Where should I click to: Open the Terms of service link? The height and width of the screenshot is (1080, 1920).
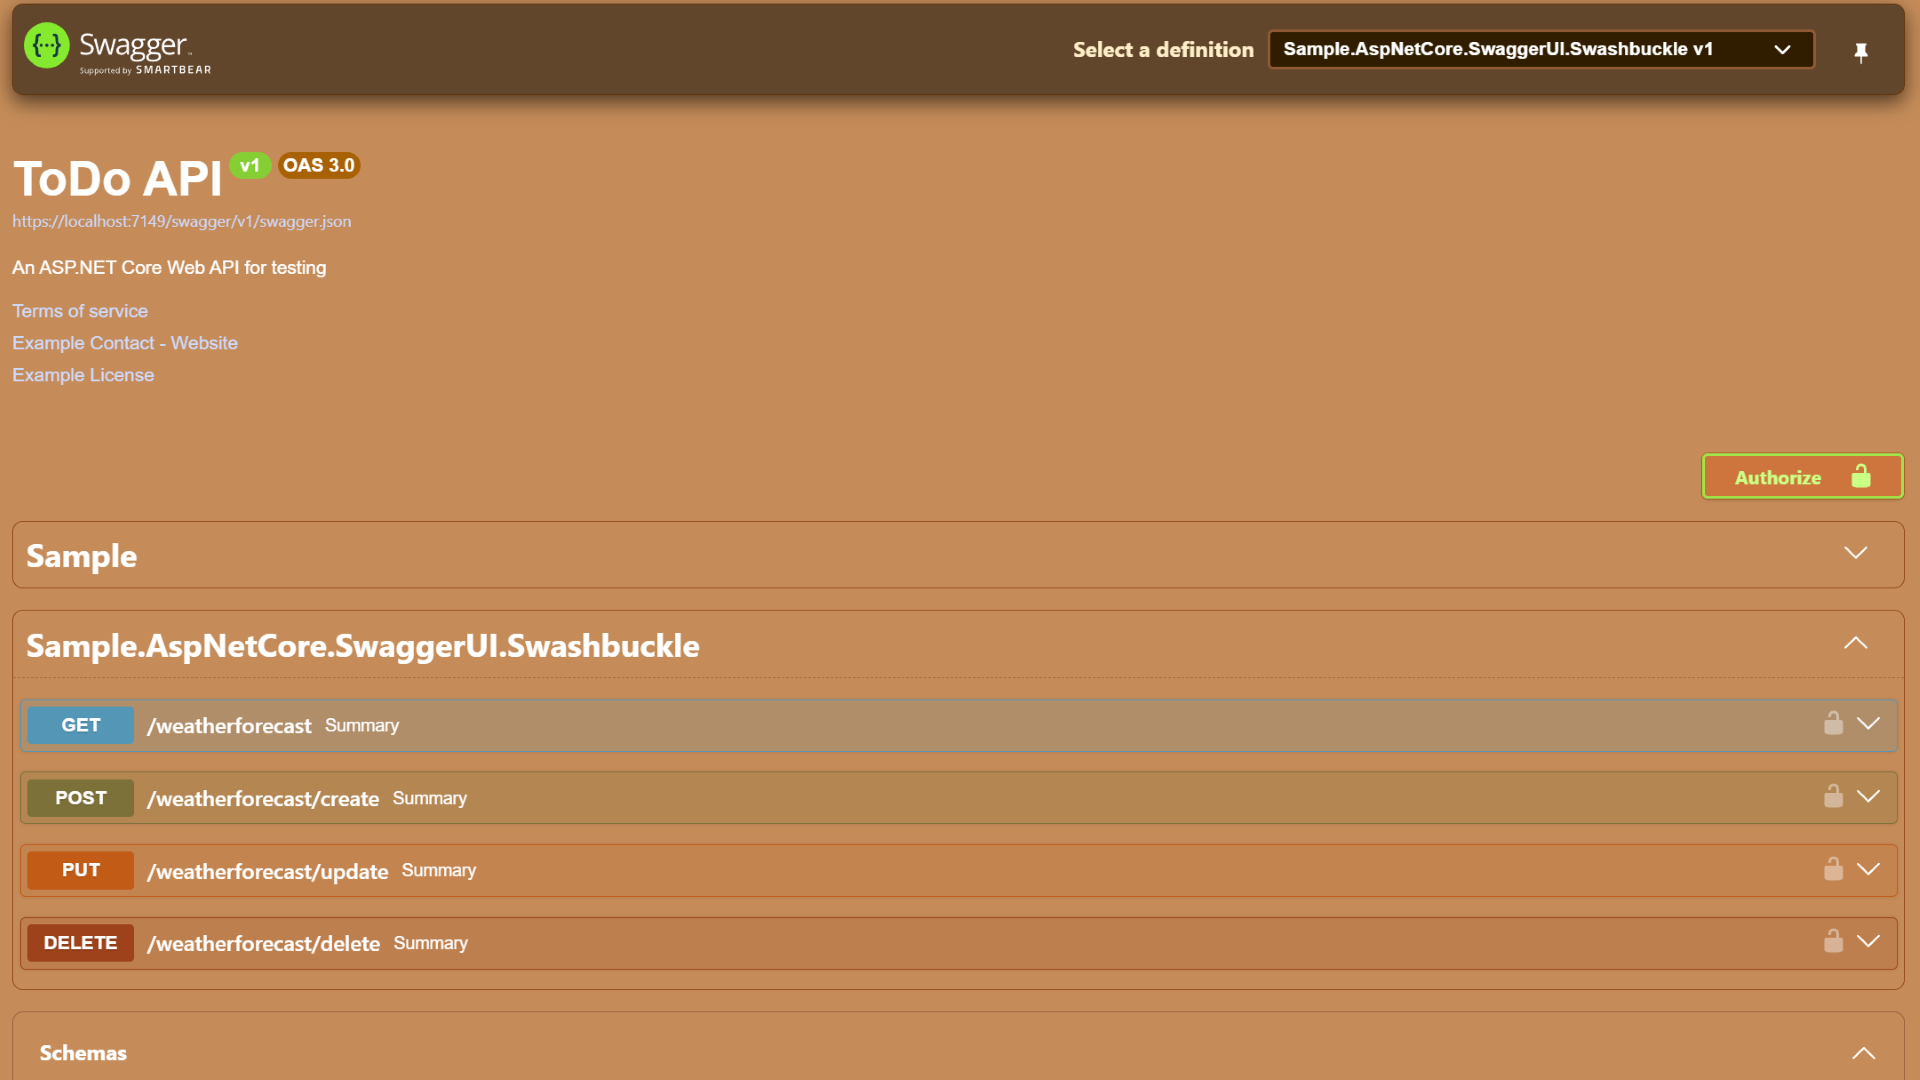[80, 311]
